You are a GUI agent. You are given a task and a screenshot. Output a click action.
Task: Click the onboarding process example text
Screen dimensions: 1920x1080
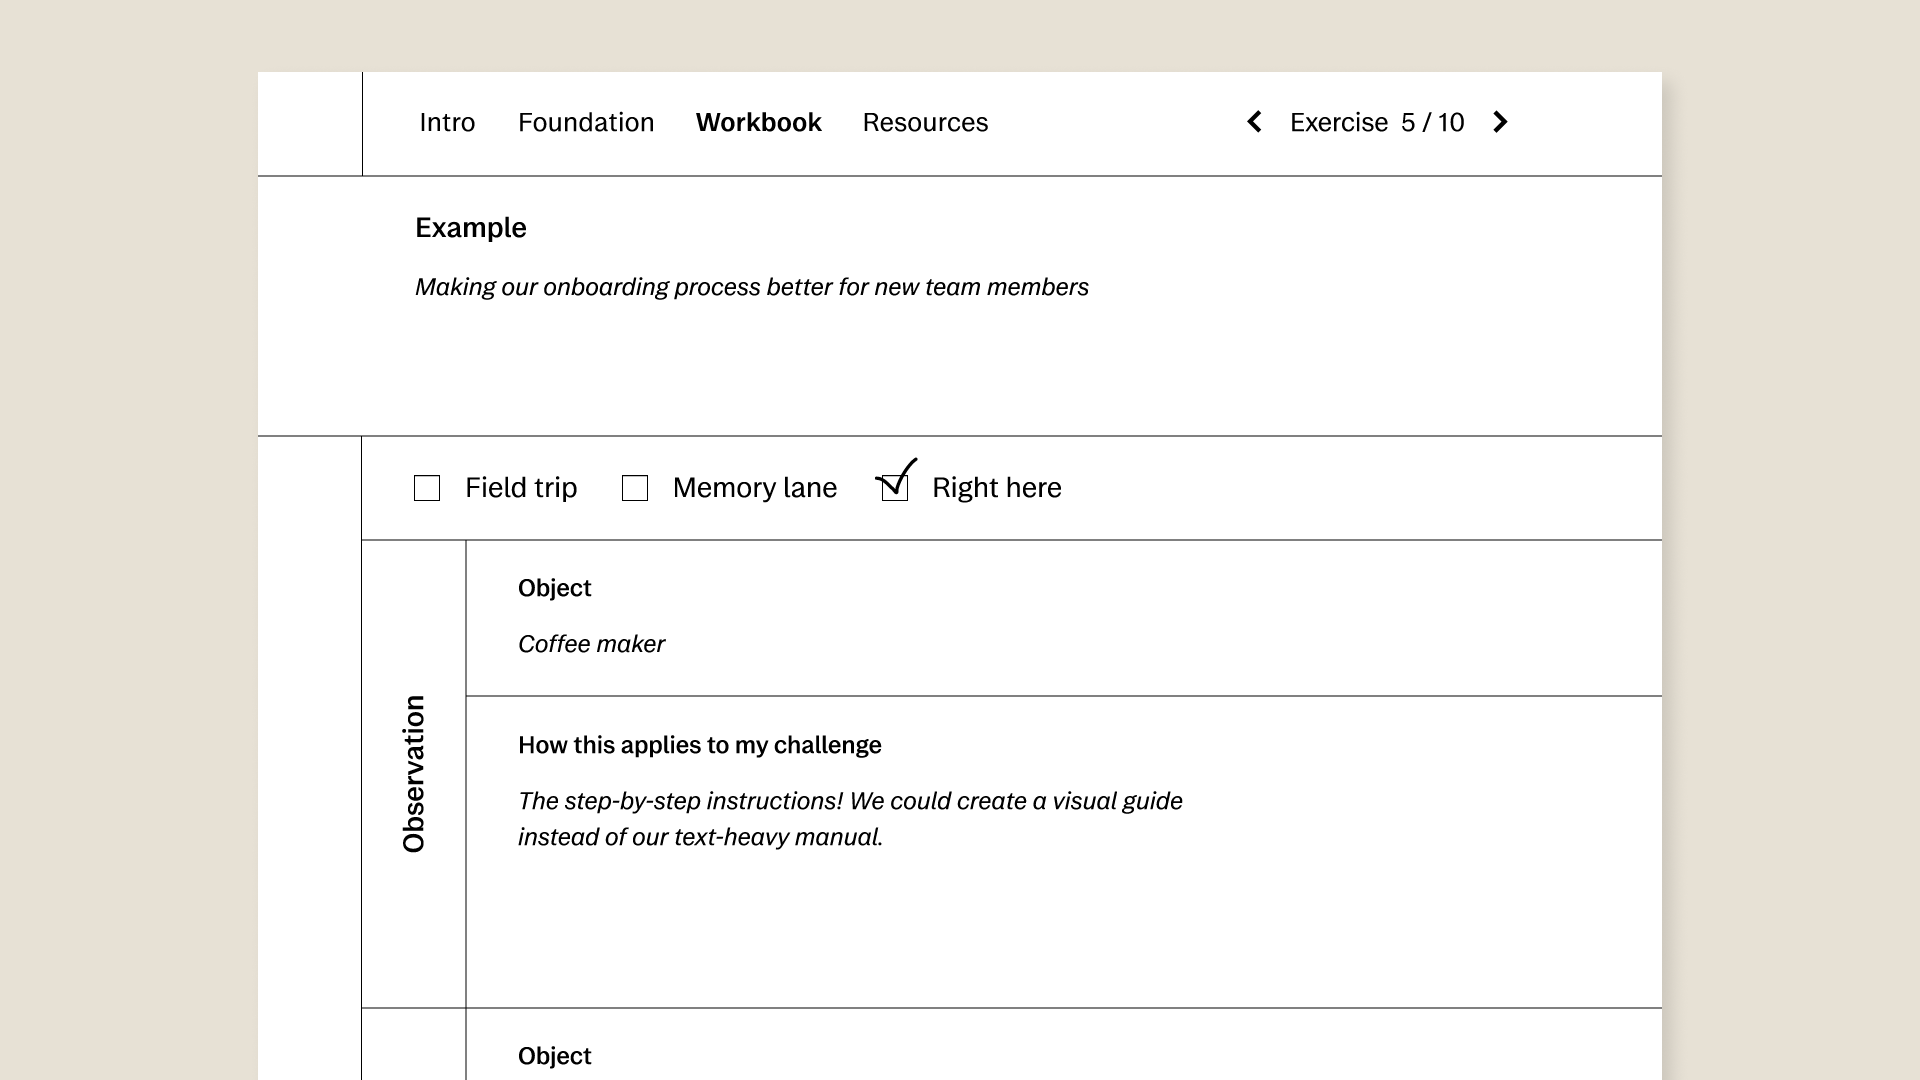pos(751,287)
